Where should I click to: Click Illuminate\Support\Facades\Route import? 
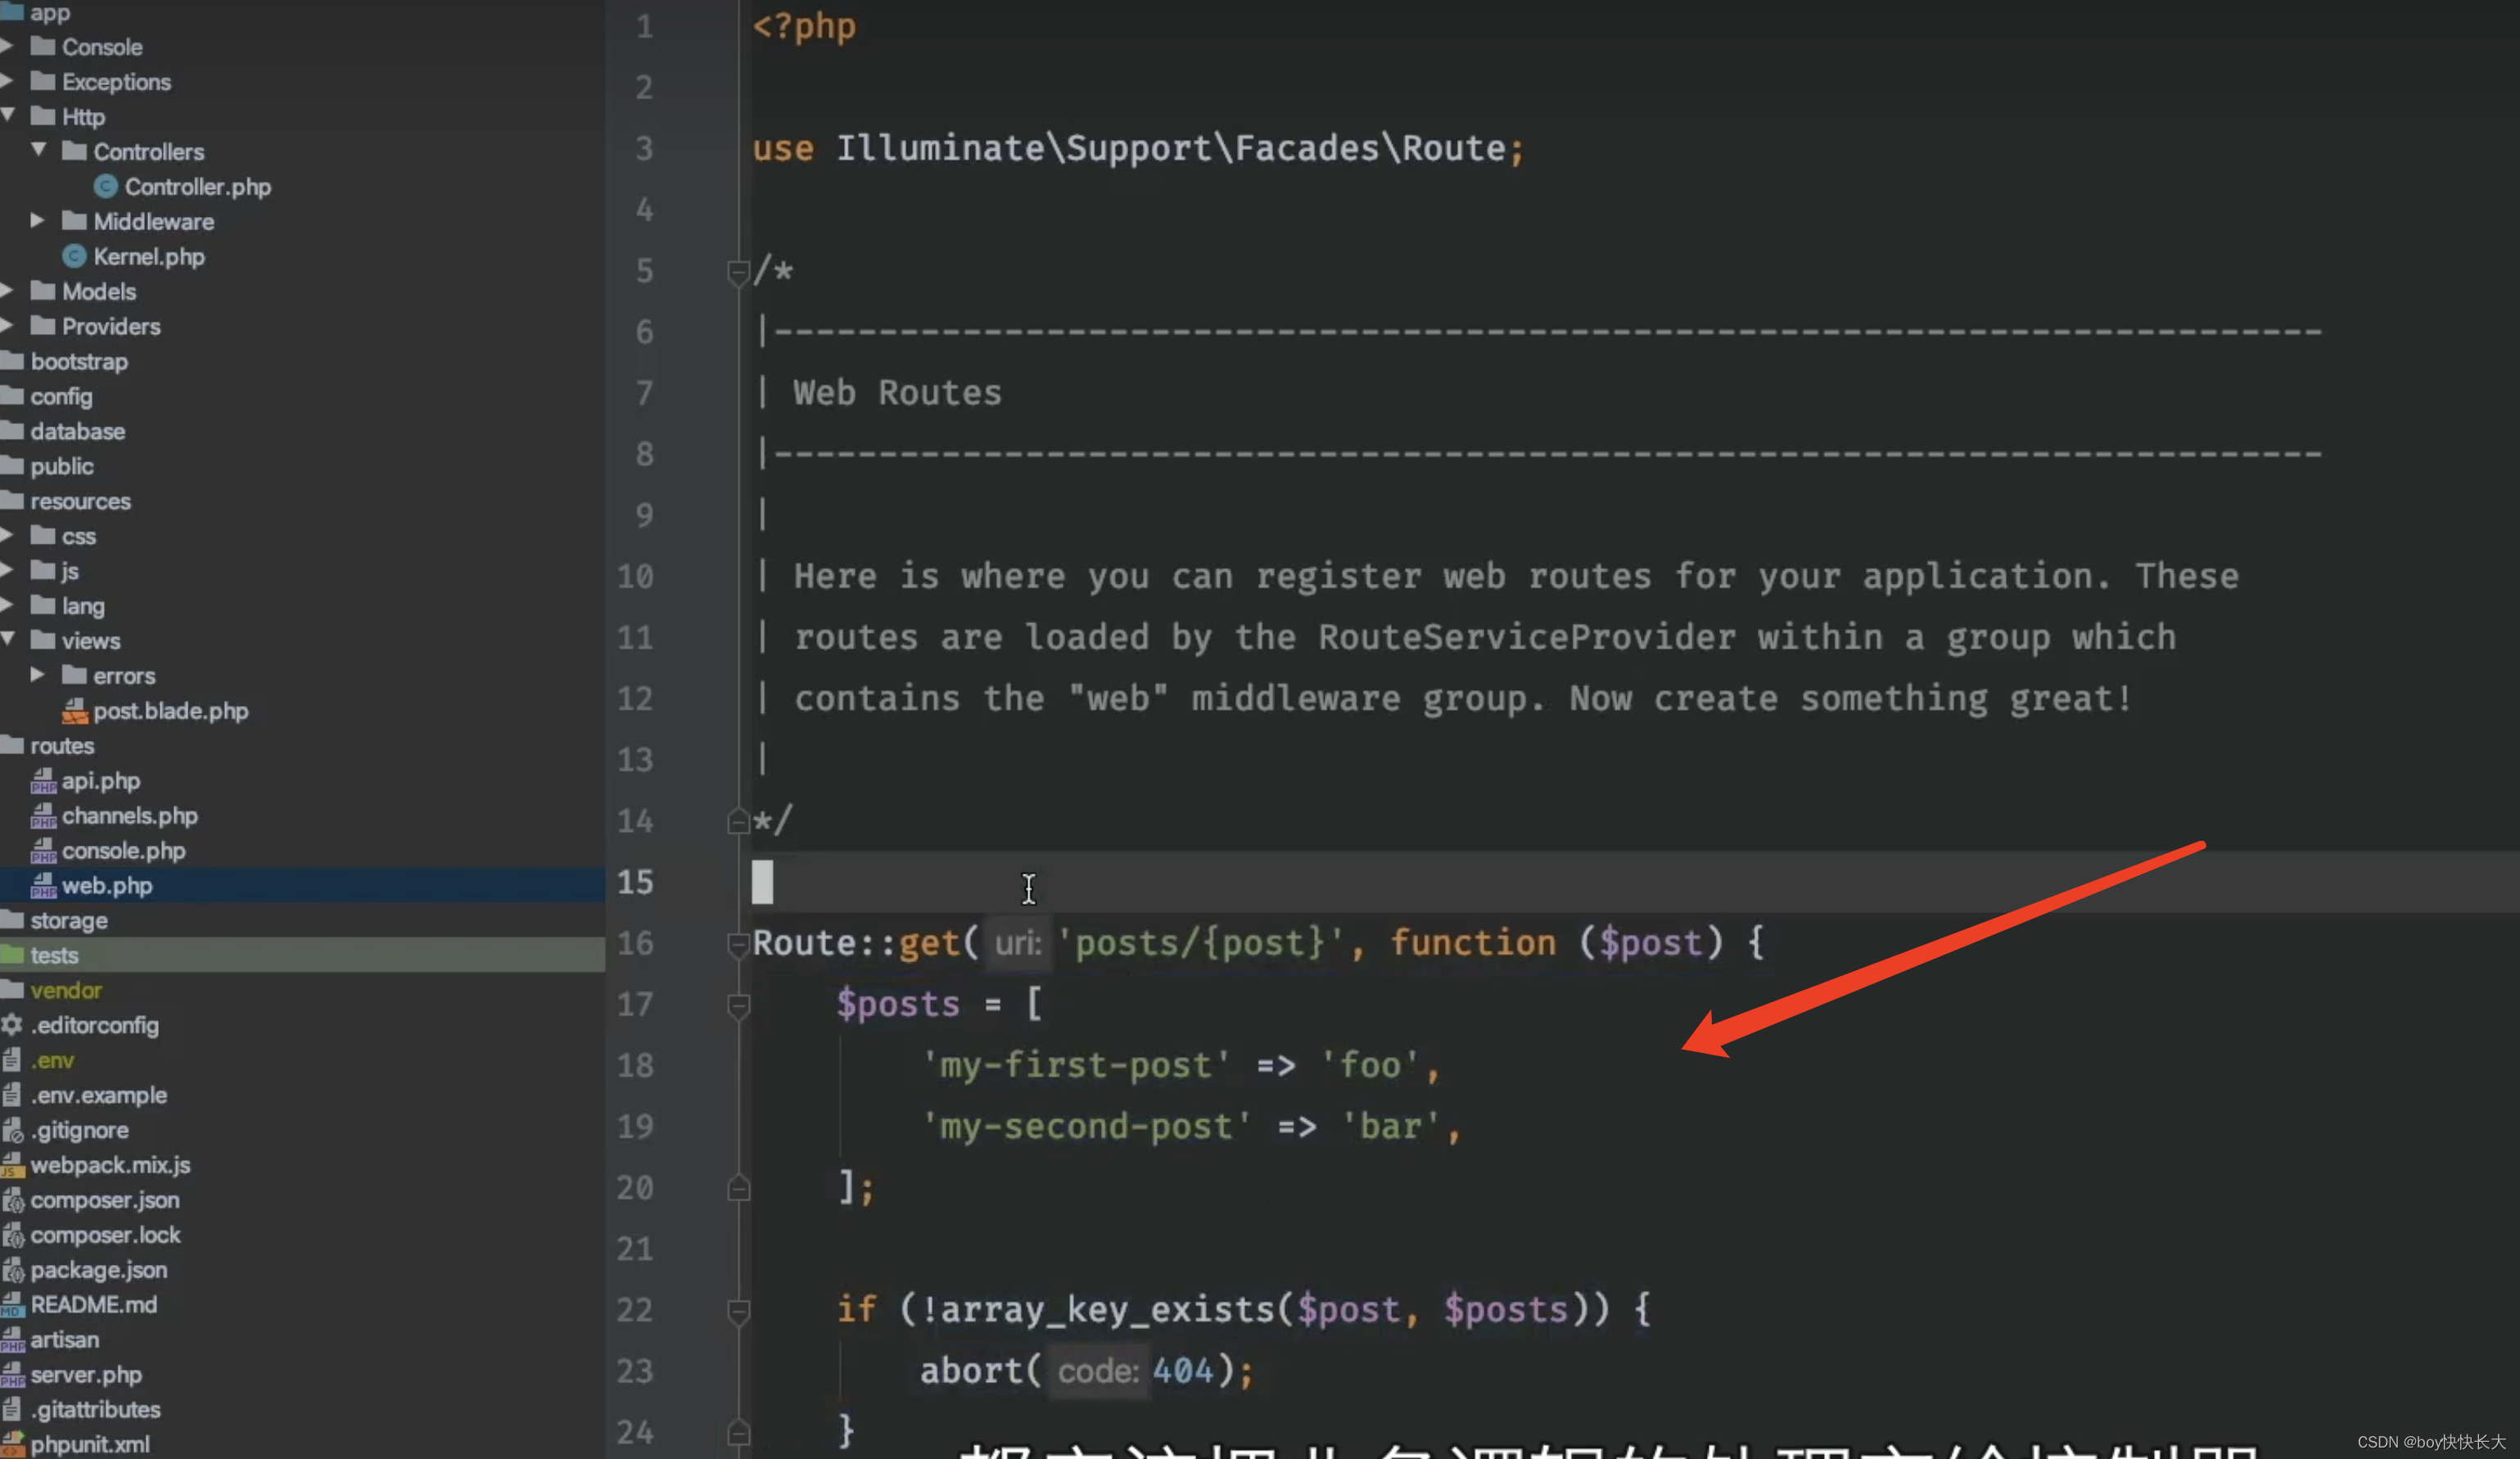point(1170,148)
